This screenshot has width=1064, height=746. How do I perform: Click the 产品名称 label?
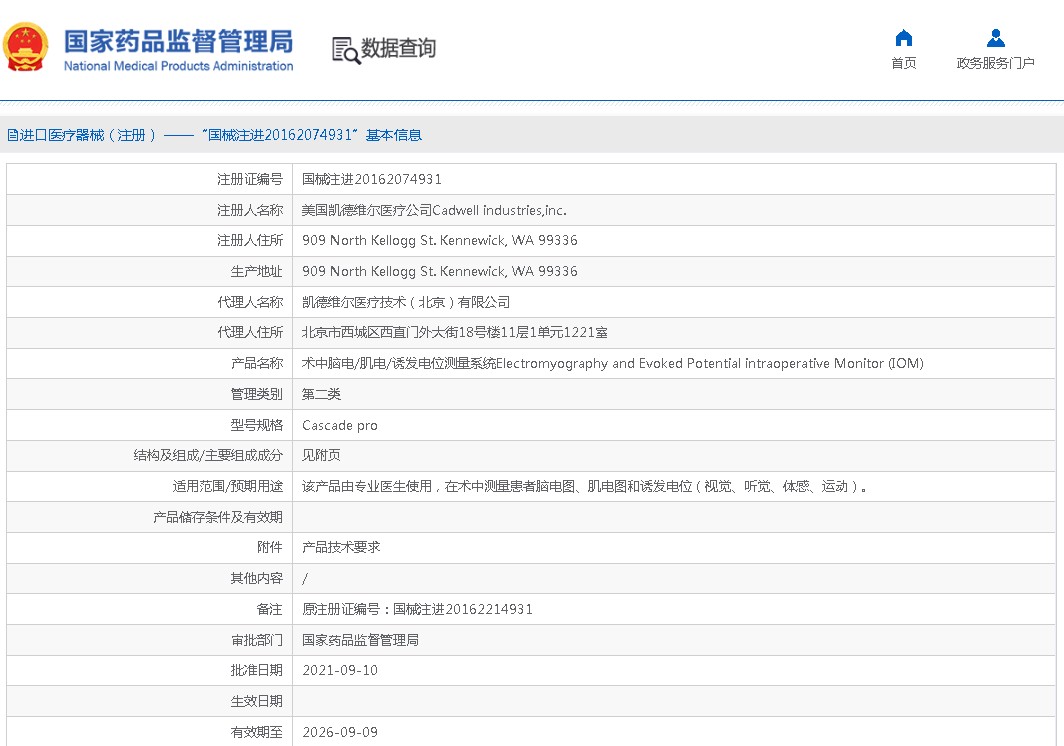[x=256, y=363]
